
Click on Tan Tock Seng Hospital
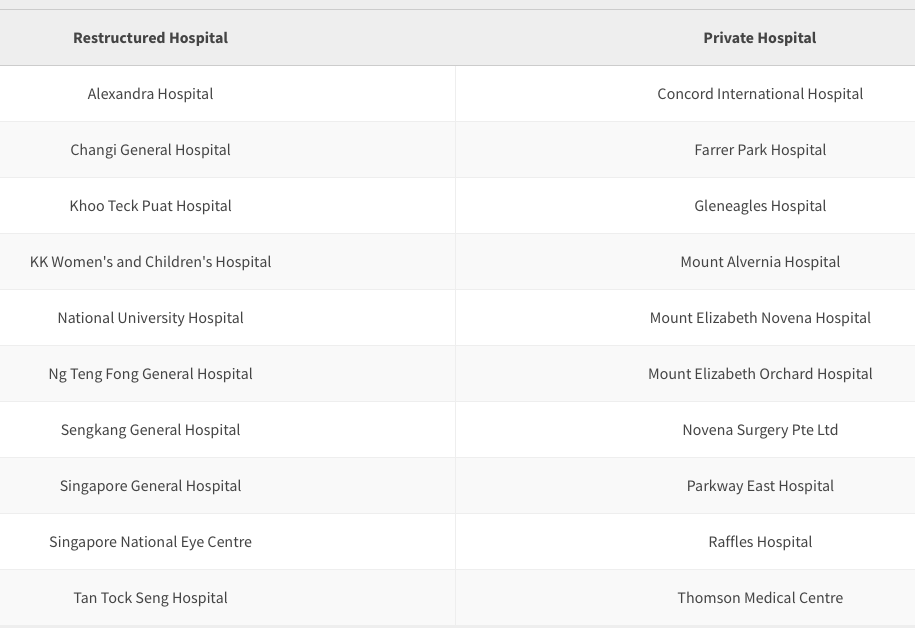tap(151, 598)
